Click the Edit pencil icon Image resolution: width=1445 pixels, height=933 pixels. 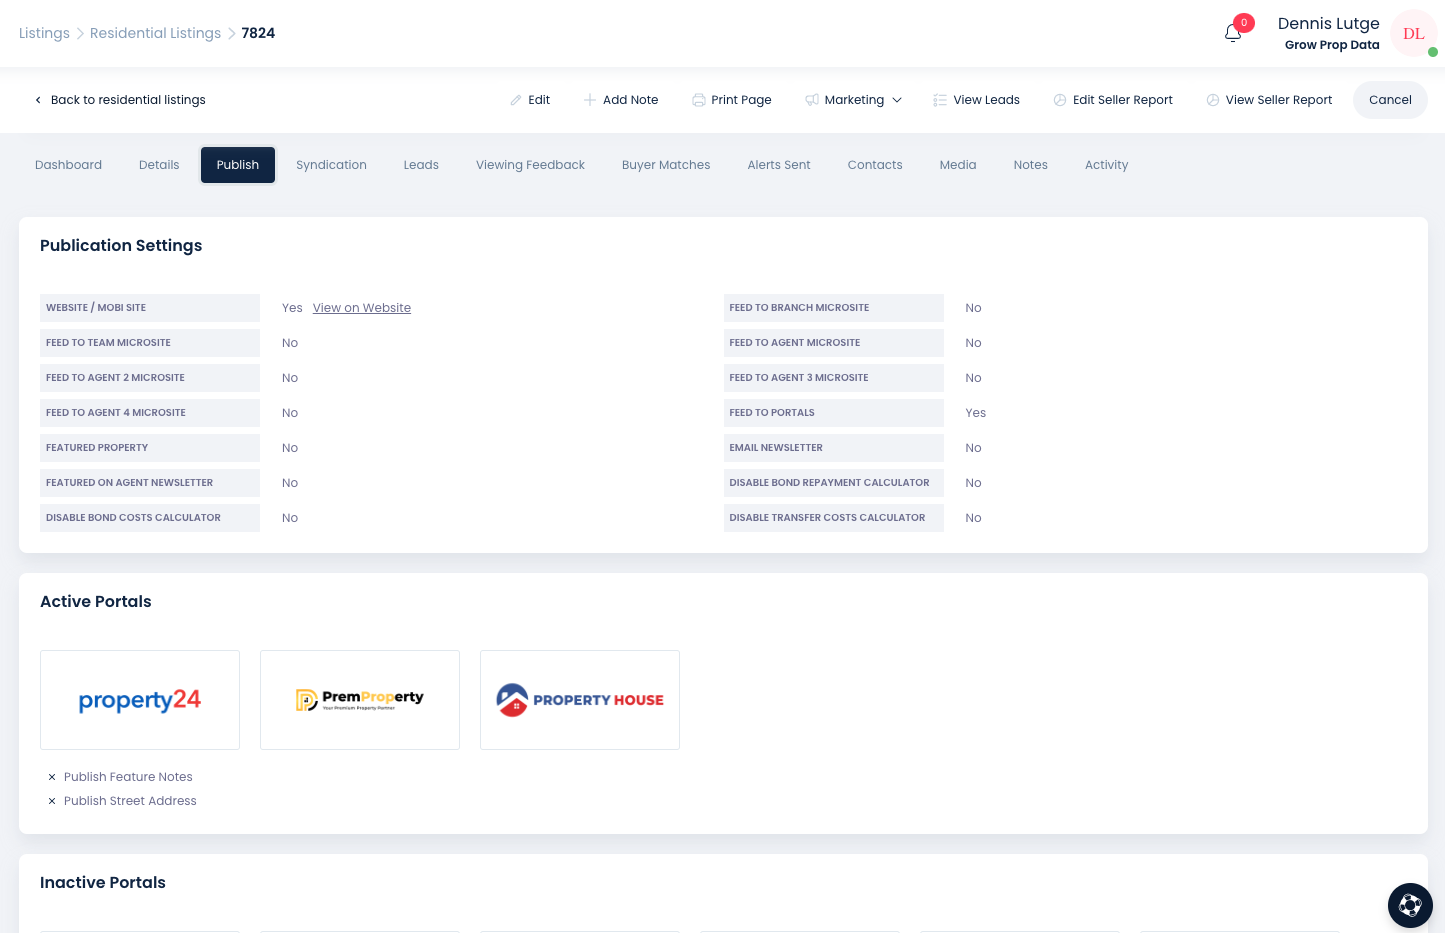(x=516, y=100)
